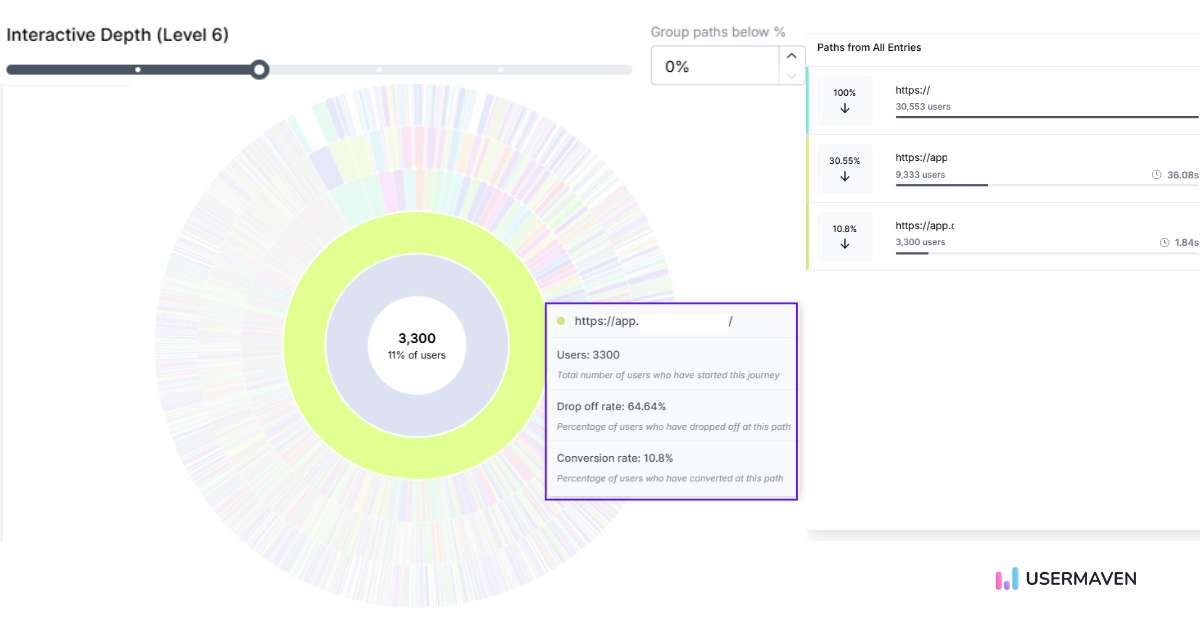The image size is (1200, 630).
Task: Click the down arrow under 100%
Action: pyautogui.click(x=845, y=109)
